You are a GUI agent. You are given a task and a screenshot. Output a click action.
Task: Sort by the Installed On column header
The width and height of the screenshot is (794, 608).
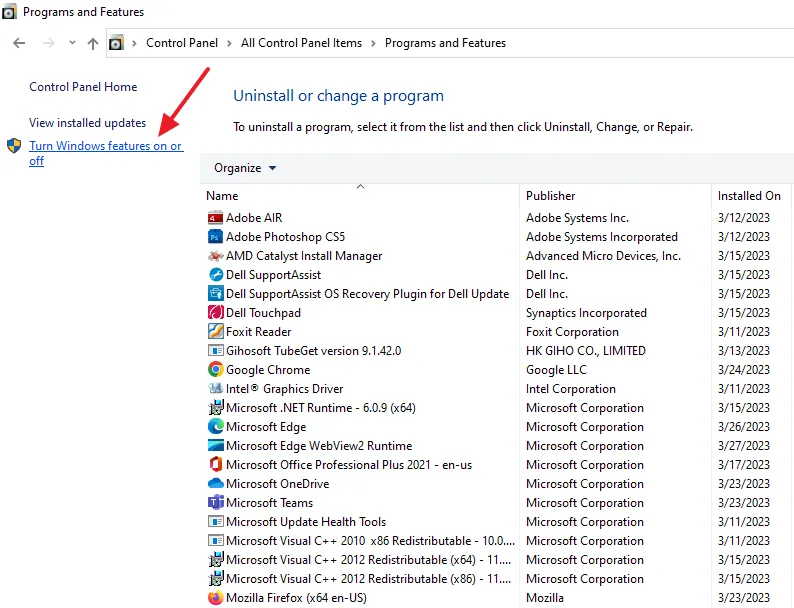click(749, 196)
